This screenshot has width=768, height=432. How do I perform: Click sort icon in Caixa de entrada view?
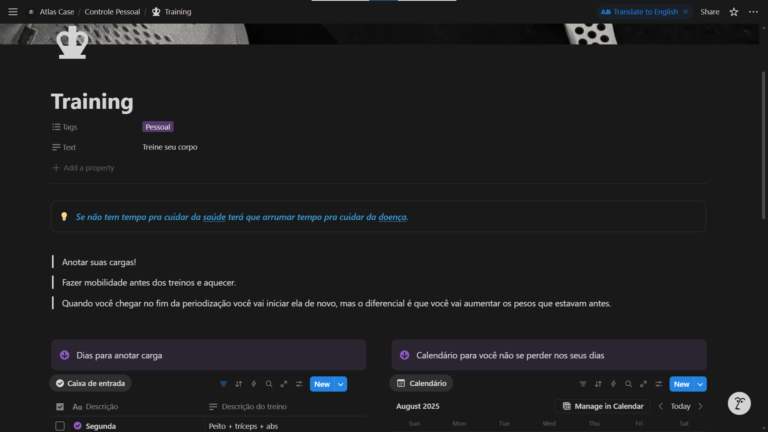point(238,384)
